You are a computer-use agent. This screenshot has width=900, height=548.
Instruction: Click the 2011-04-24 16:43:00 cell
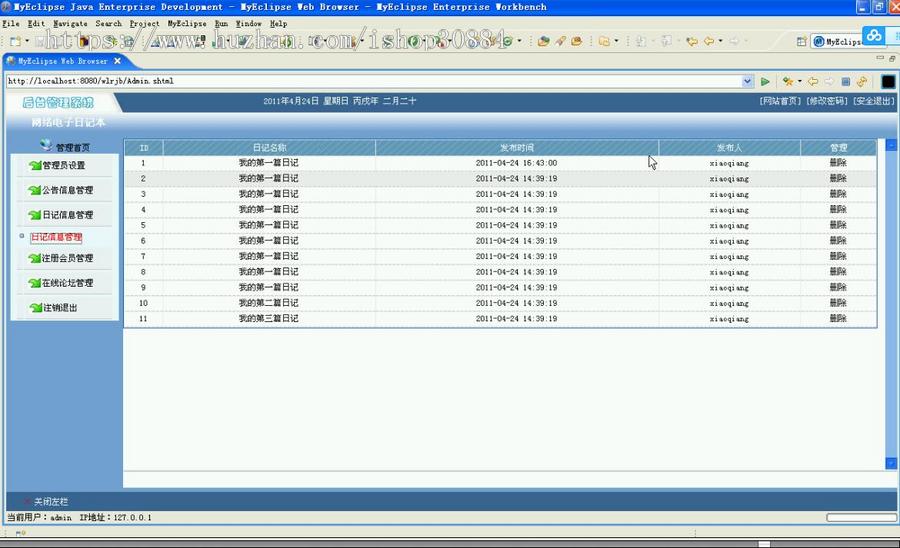pyautogui.click(x=516, y=163)
